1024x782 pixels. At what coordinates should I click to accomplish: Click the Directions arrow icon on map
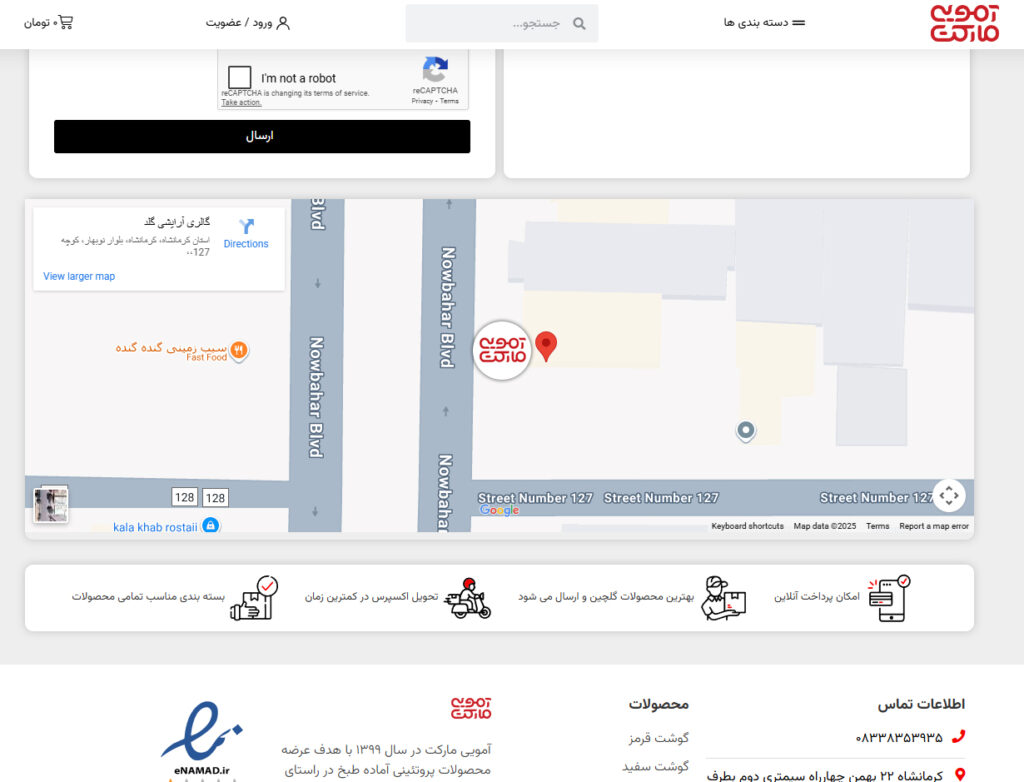point(246,227)
